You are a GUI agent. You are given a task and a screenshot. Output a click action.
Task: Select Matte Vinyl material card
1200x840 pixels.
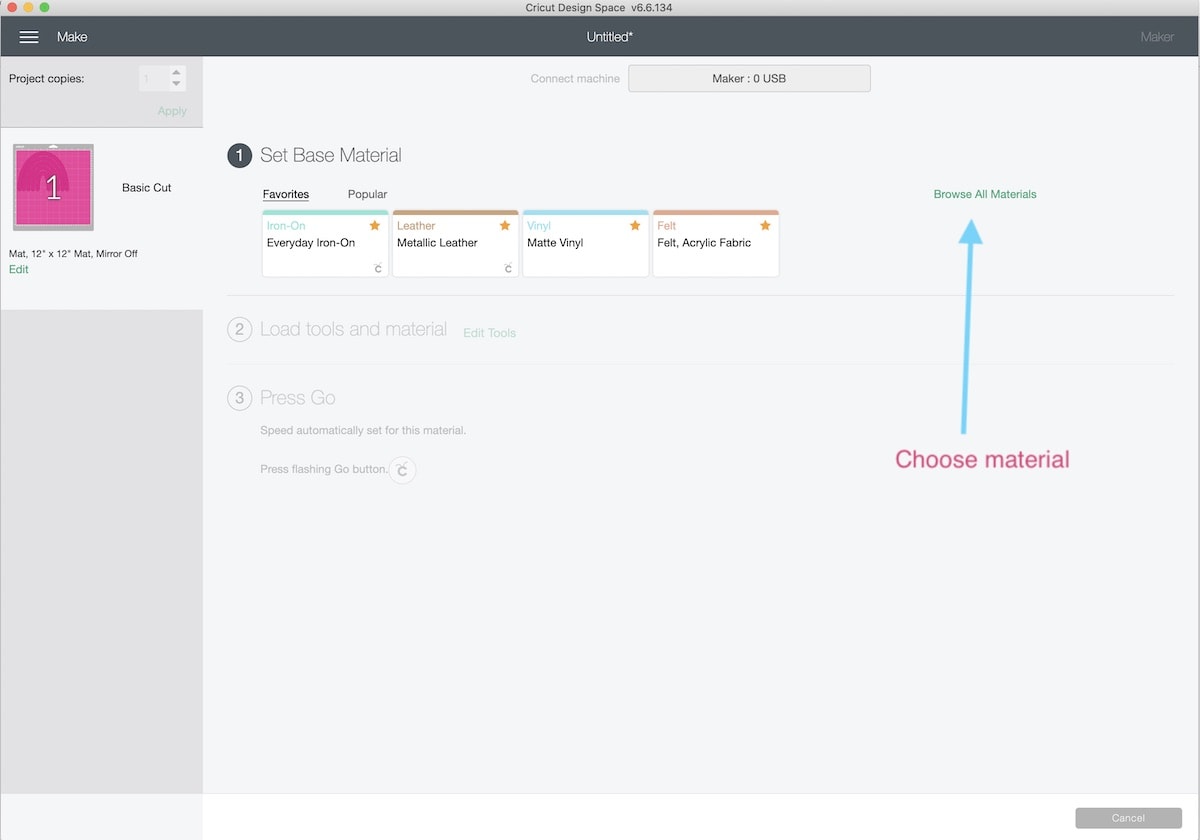pyautogui.click(x=585, y=244)
